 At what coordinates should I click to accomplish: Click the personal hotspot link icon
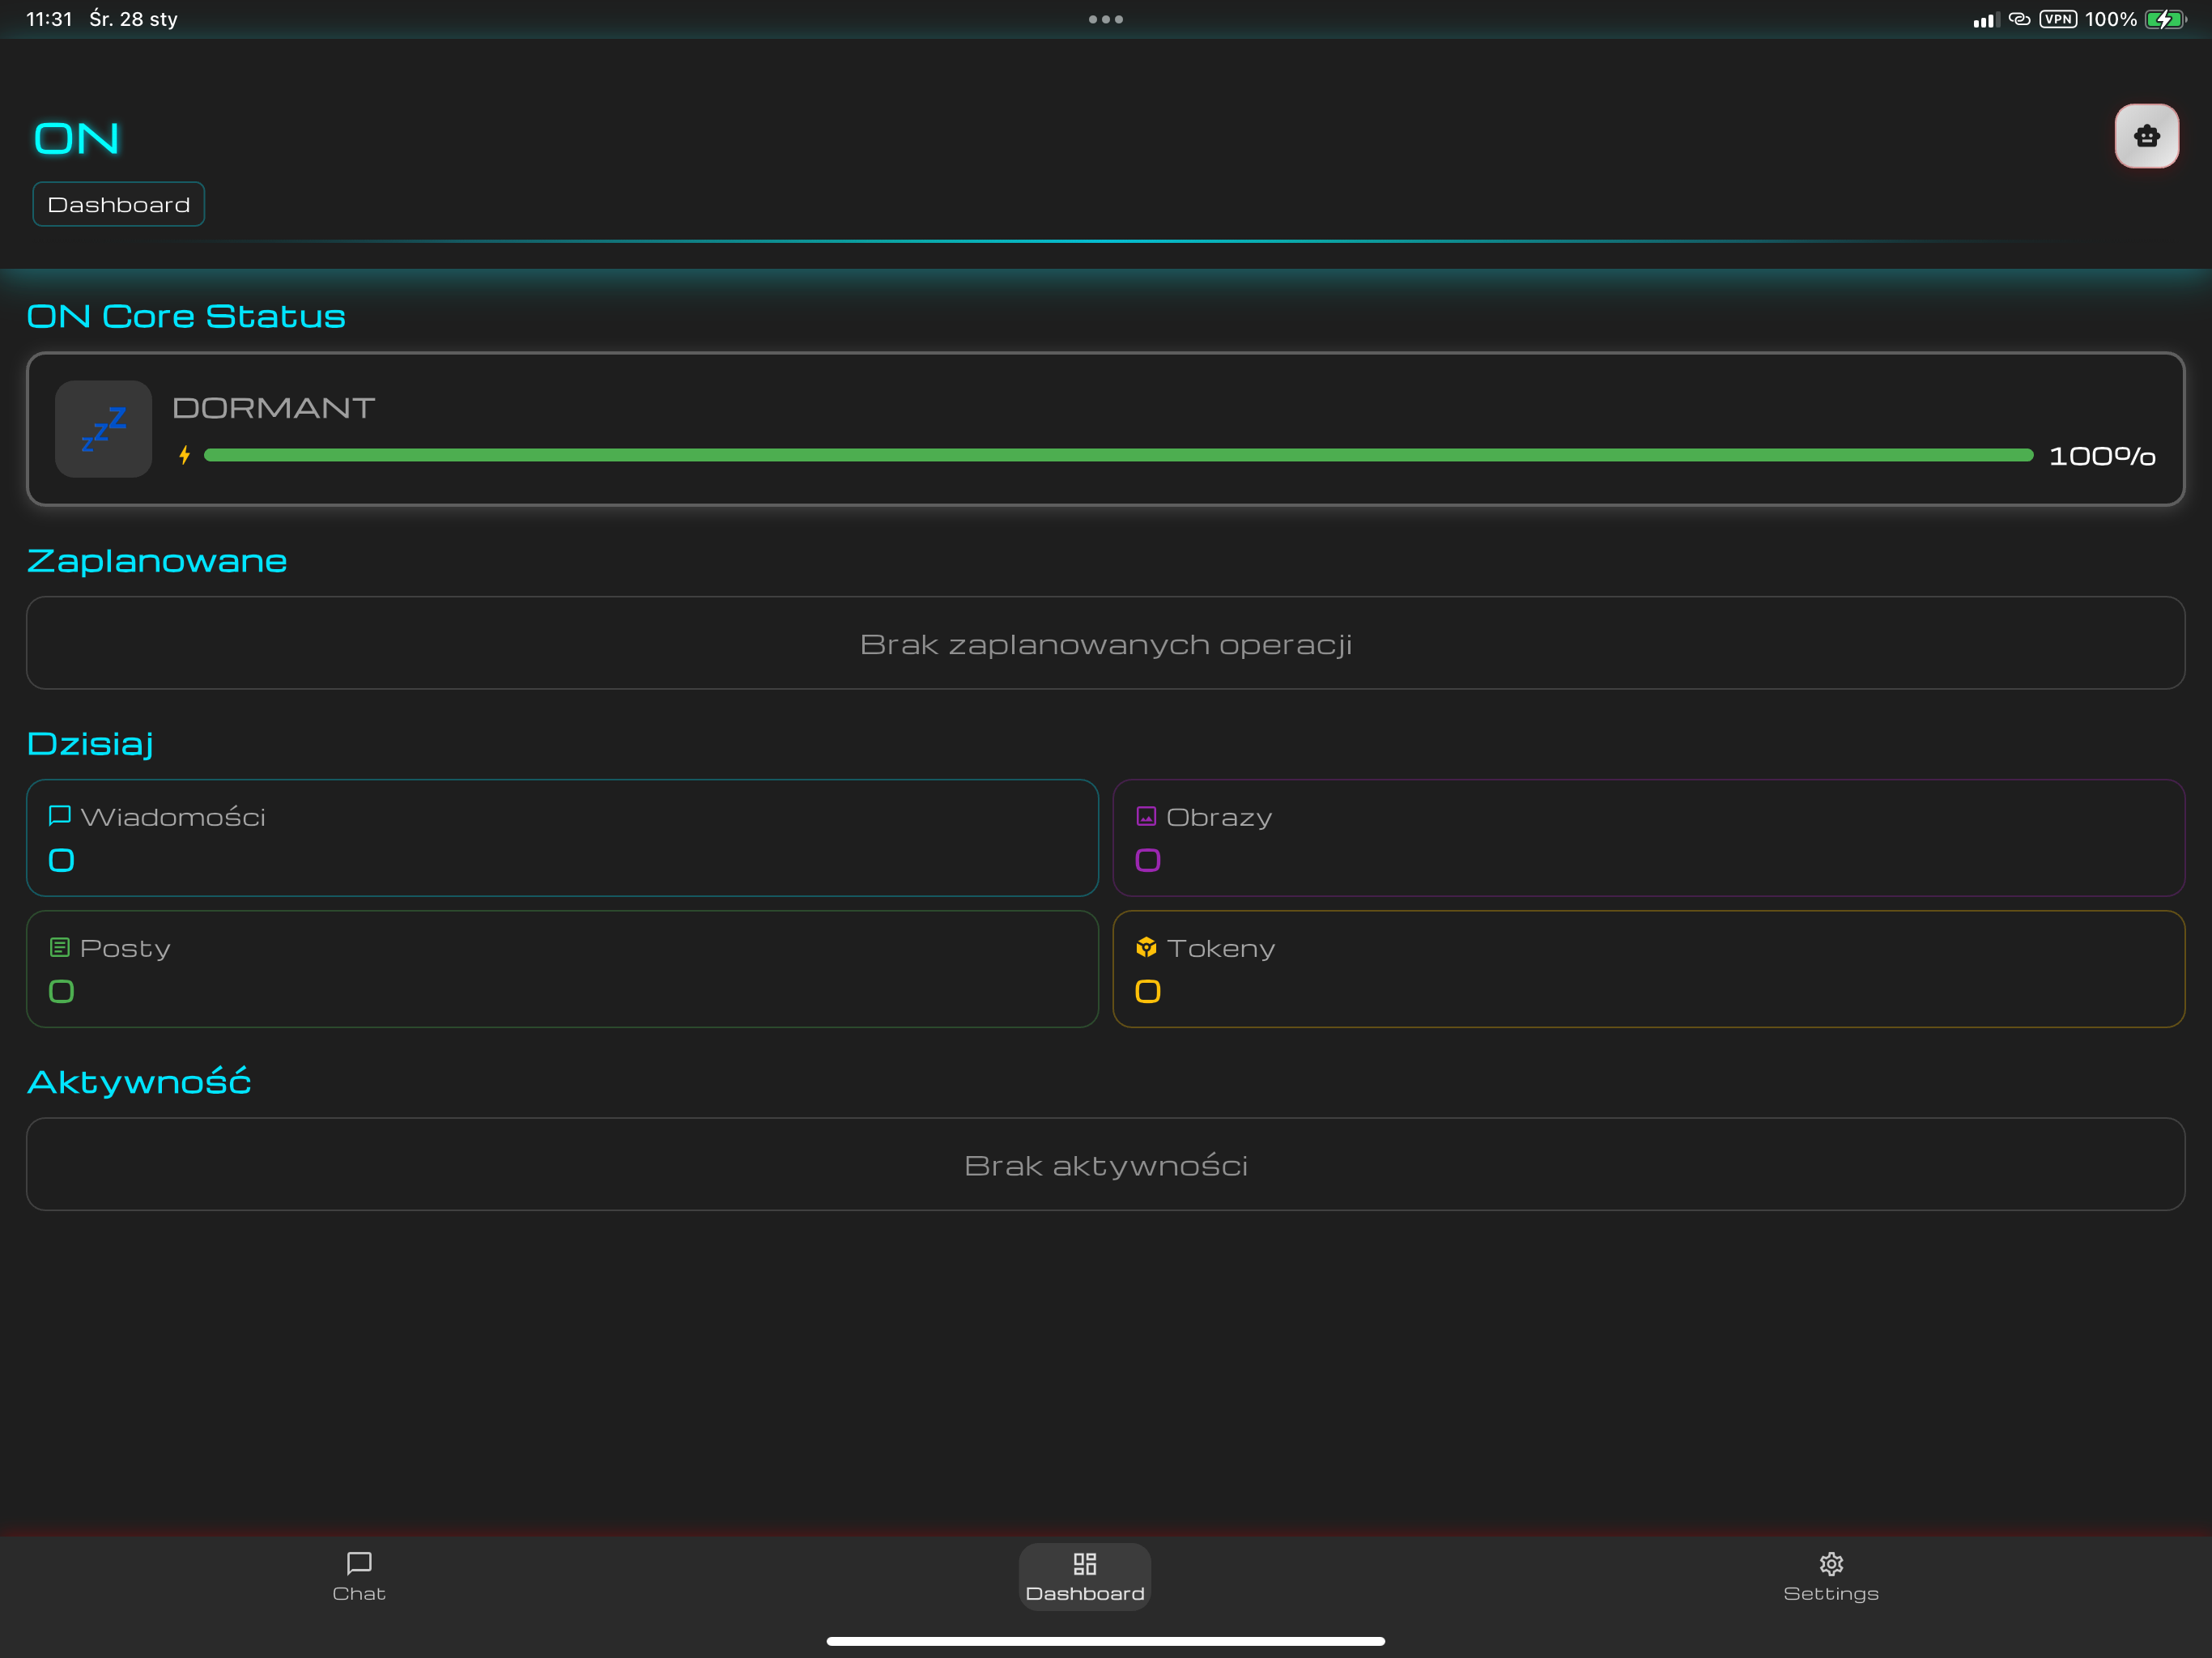2019,19
